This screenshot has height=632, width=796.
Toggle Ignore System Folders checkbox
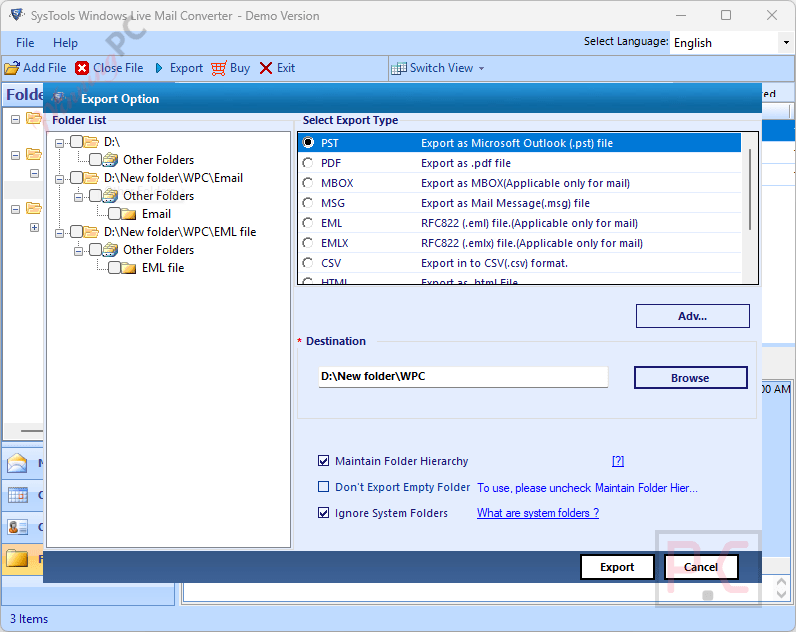tap(323, 513)
